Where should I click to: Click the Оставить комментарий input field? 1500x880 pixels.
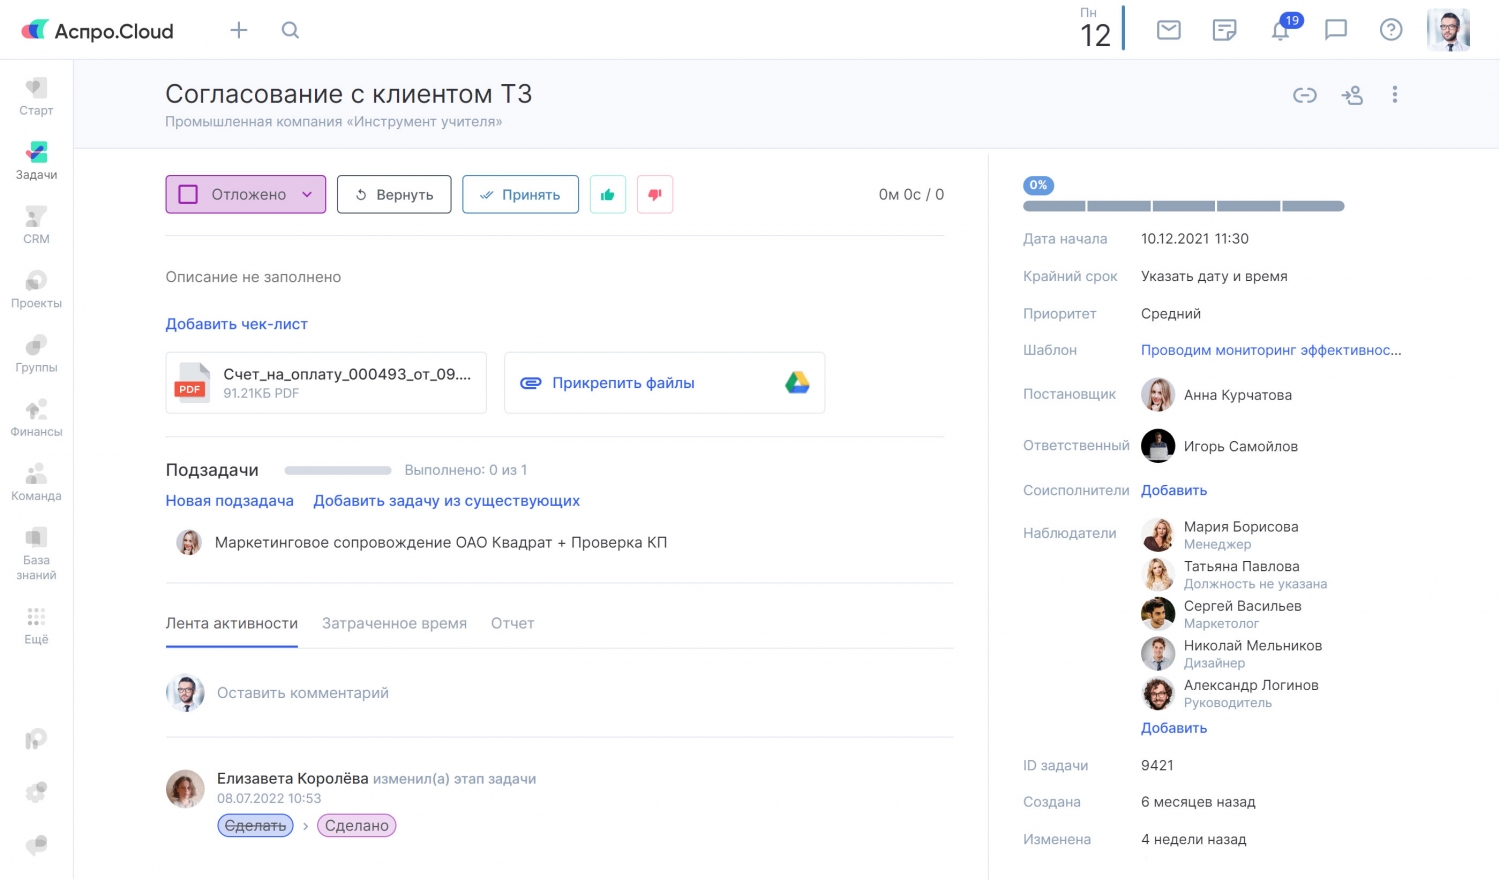(303, 693)
